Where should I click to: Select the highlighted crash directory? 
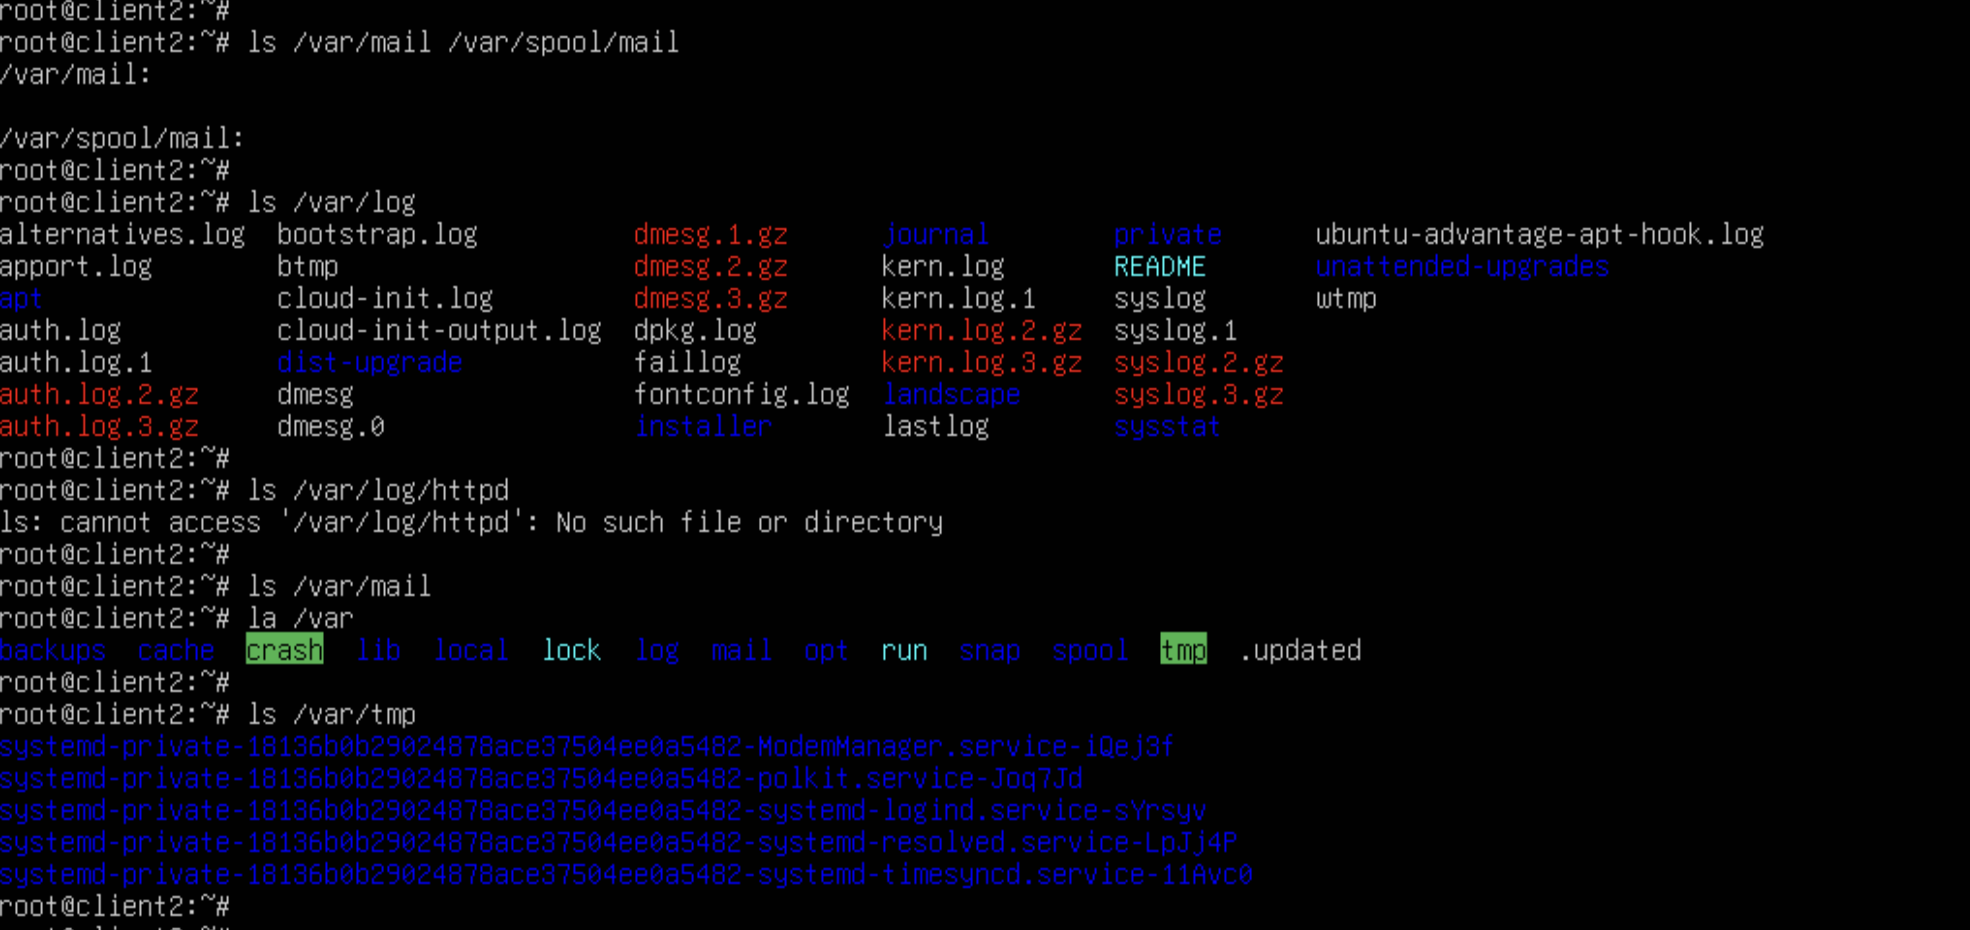[x=284, y=650]
